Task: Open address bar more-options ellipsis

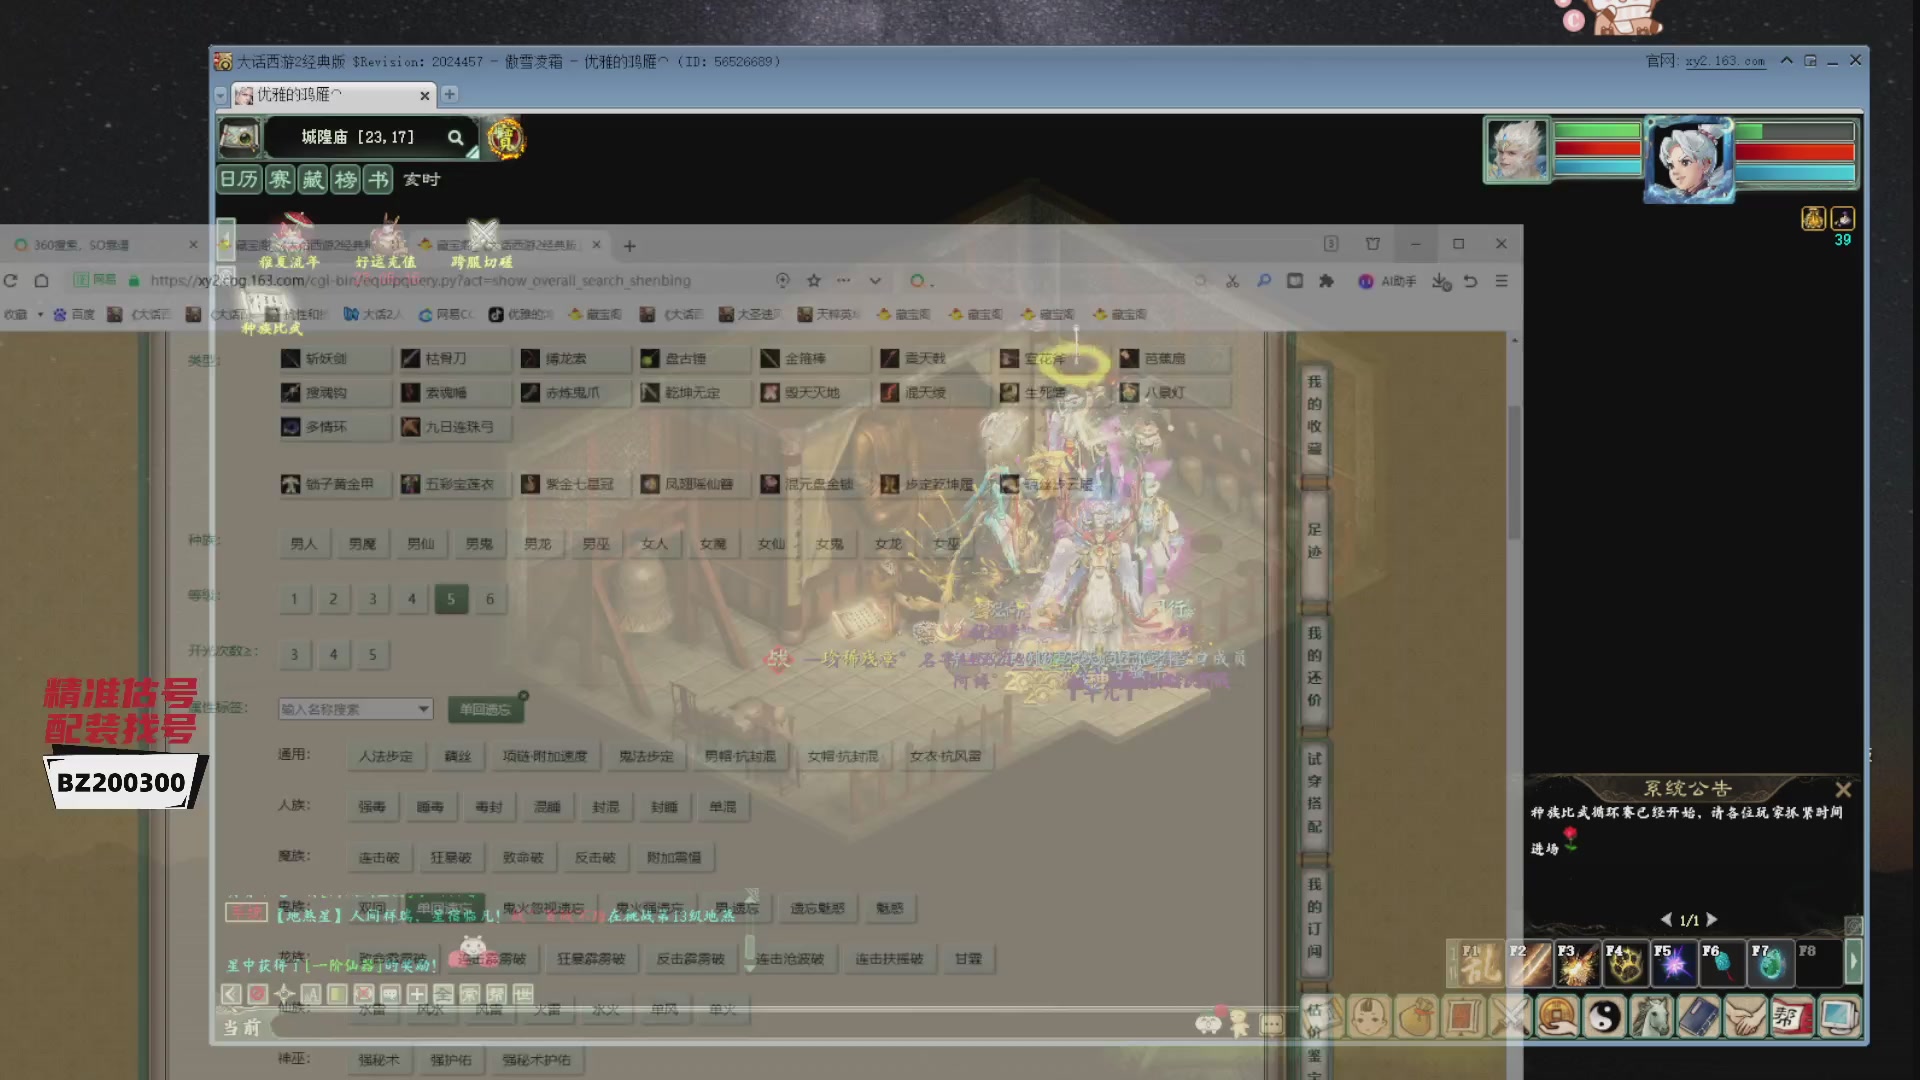Action: 844,281
